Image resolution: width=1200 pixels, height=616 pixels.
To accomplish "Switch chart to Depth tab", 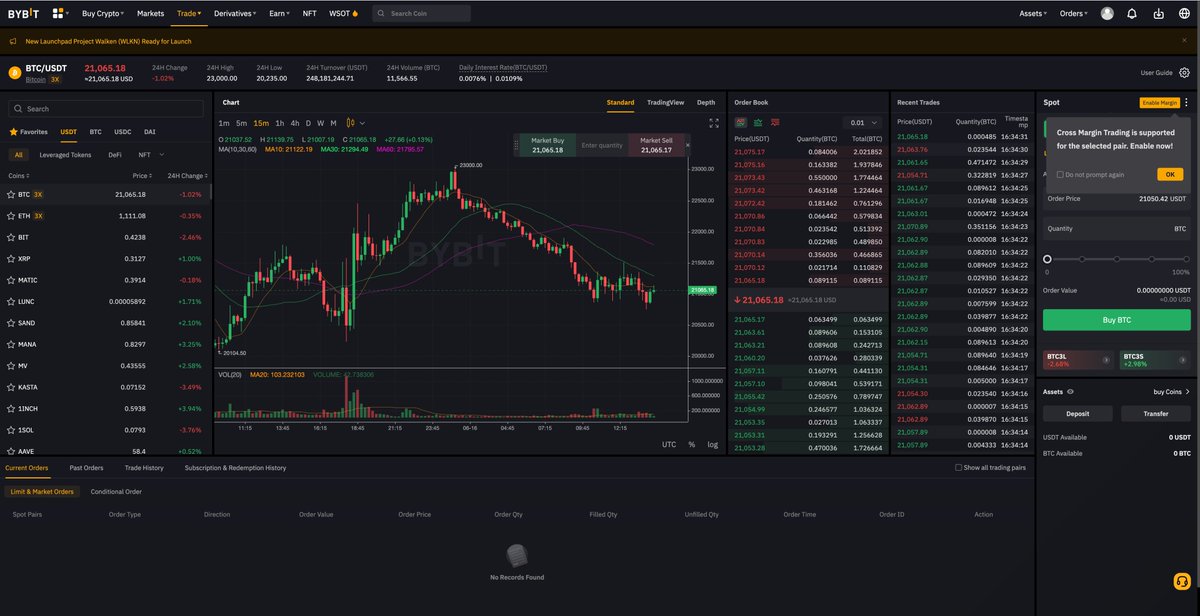I will click(x=706, y=102).
